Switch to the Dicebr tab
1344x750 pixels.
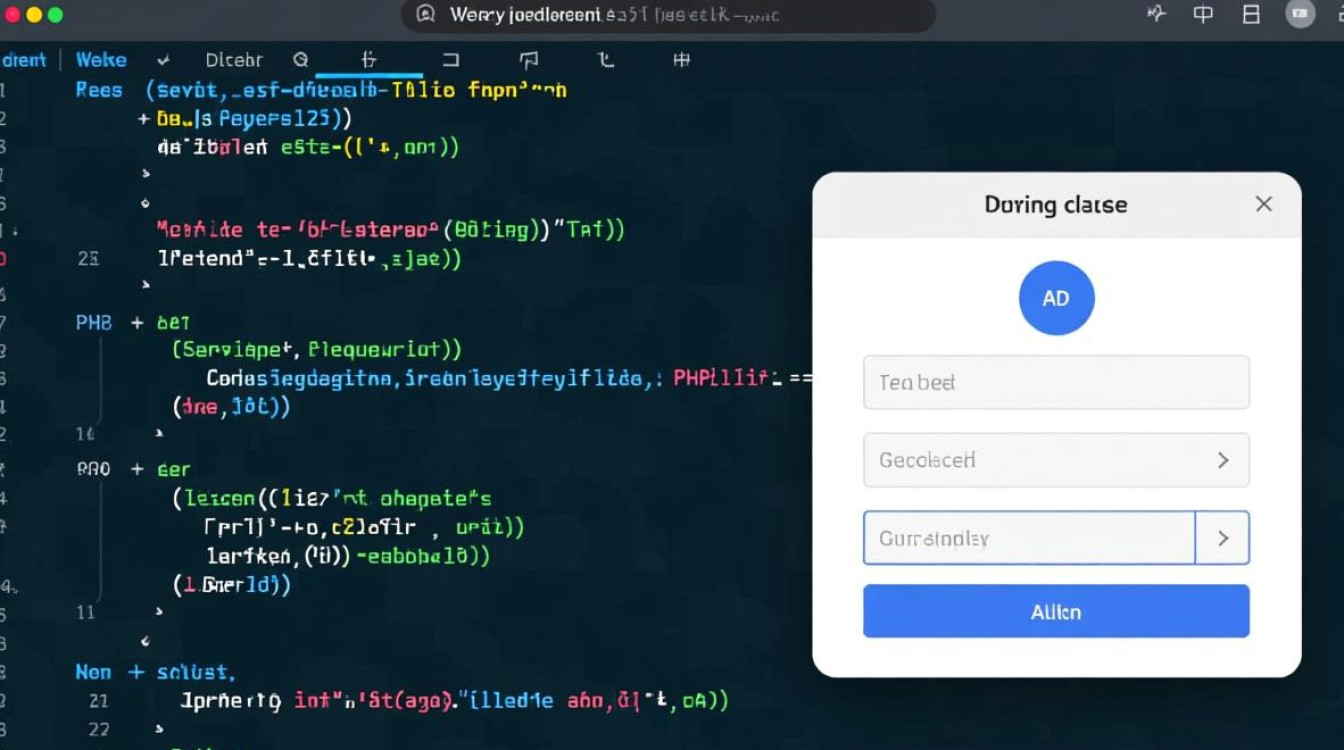(233, 60)
